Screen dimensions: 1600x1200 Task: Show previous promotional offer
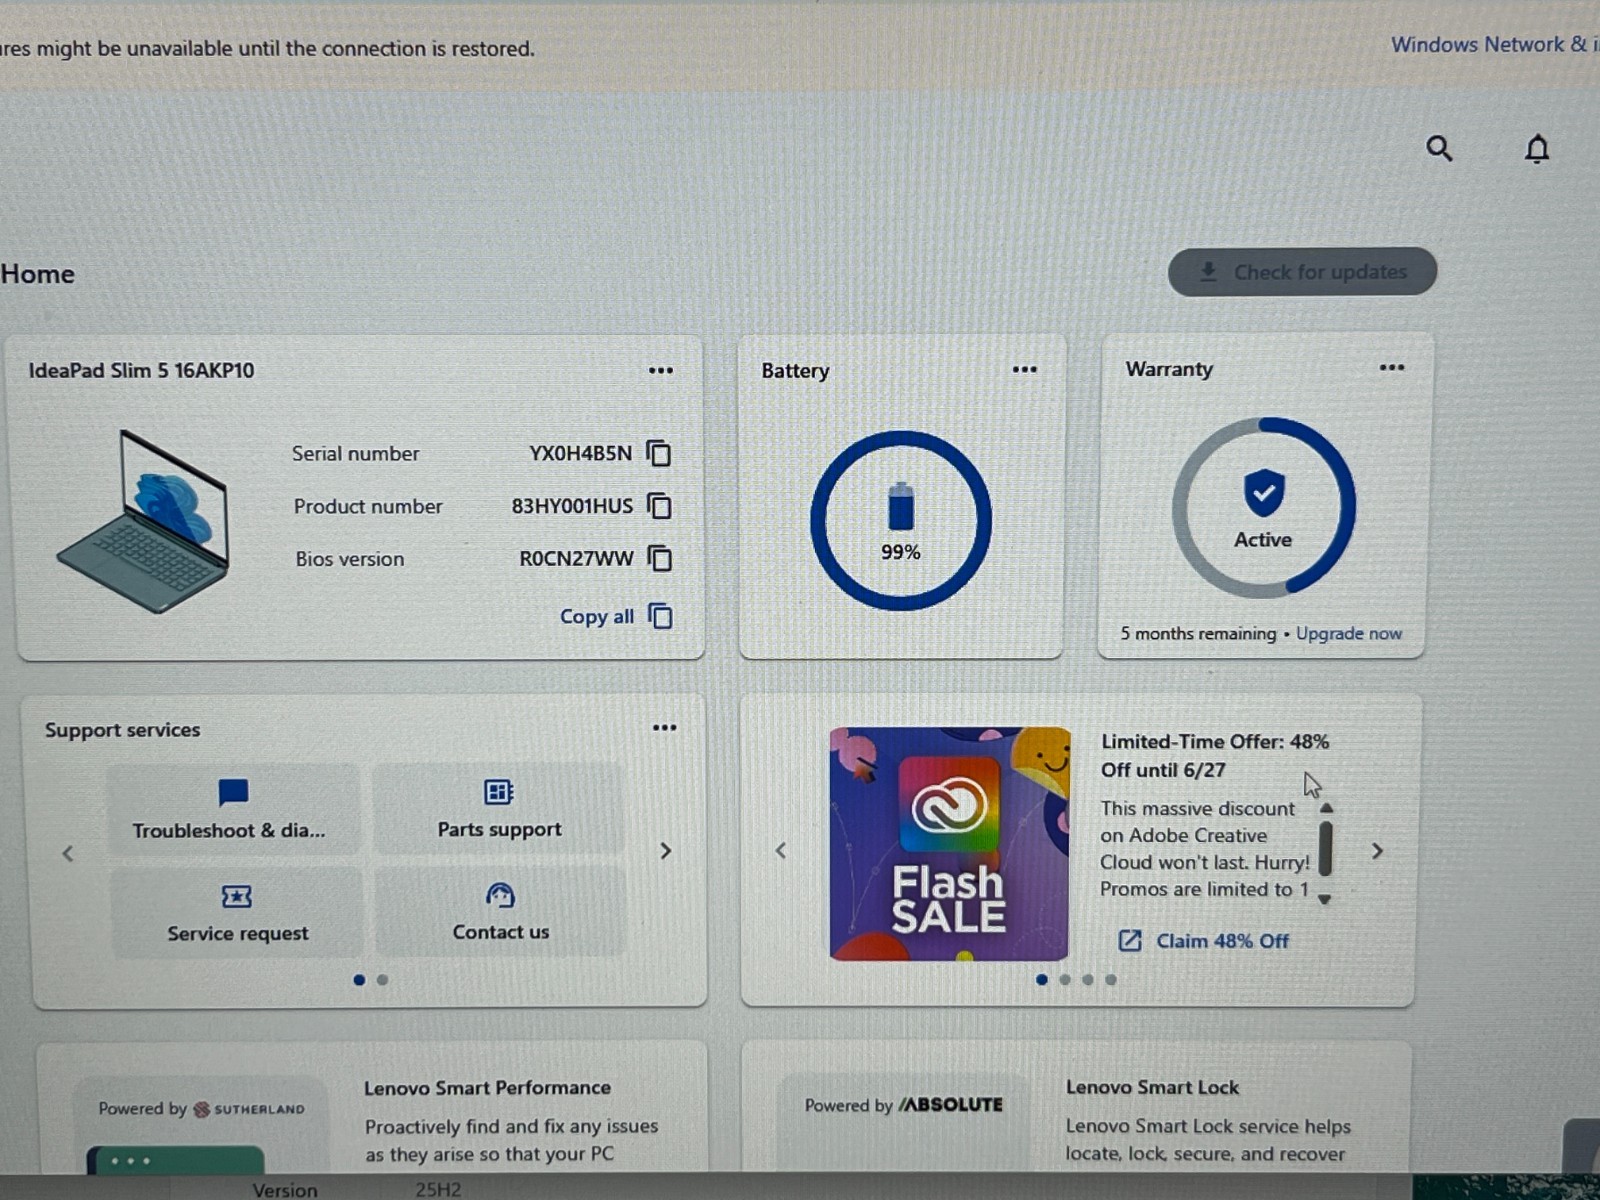click(781, 850)
